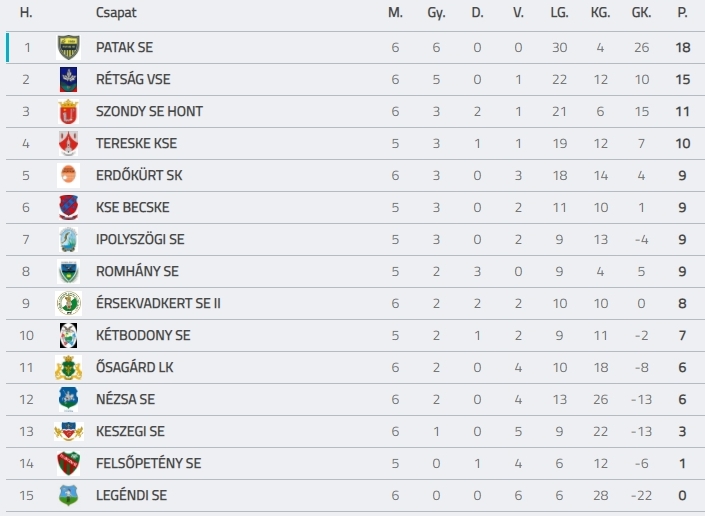
Task: Click the ROMHÁNY SE crest icon
Action: click(x=68, y=271)
